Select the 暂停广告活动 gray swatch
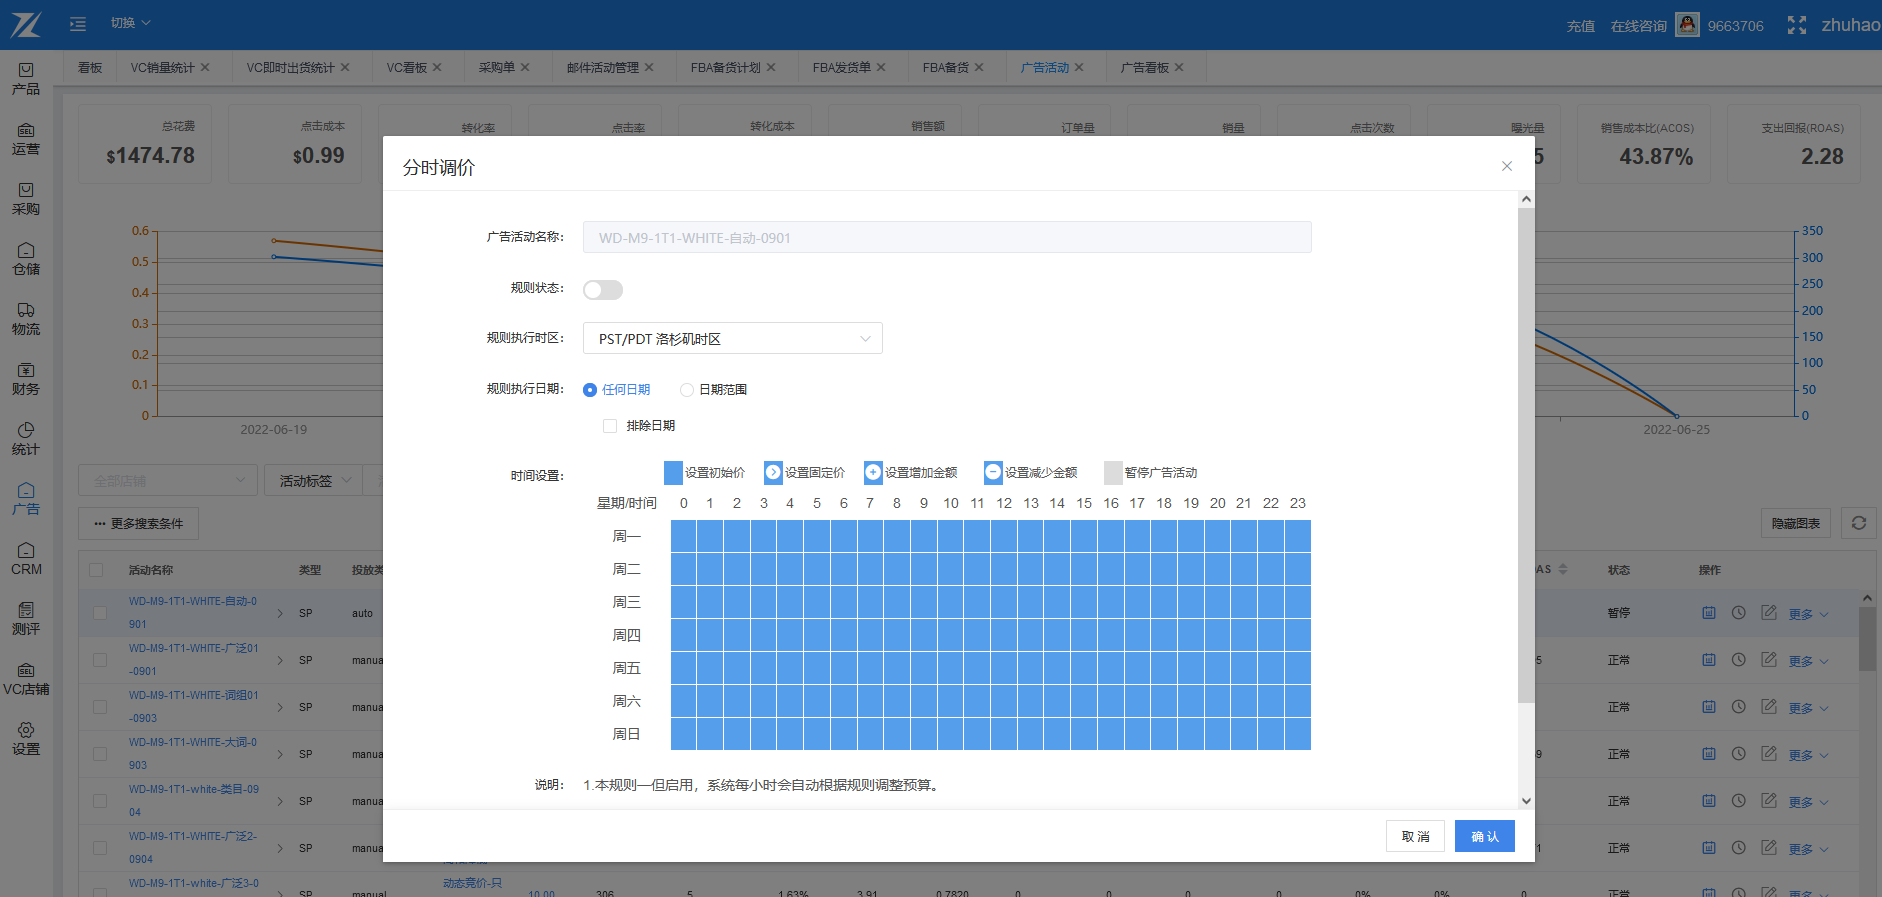Image resolution: width=1882 pixels, height=897 pixels. [x=1113, y=472]
